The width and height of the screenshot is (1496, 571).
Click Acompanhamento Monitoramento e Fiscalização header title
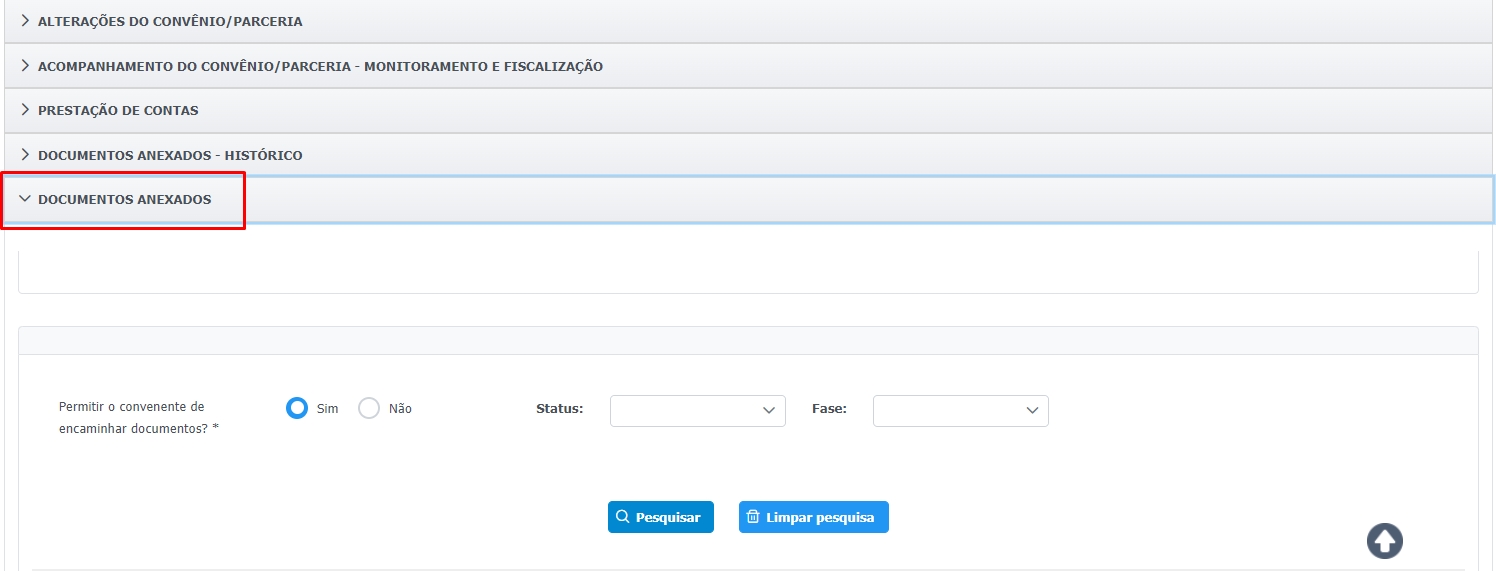click(320, 66)
